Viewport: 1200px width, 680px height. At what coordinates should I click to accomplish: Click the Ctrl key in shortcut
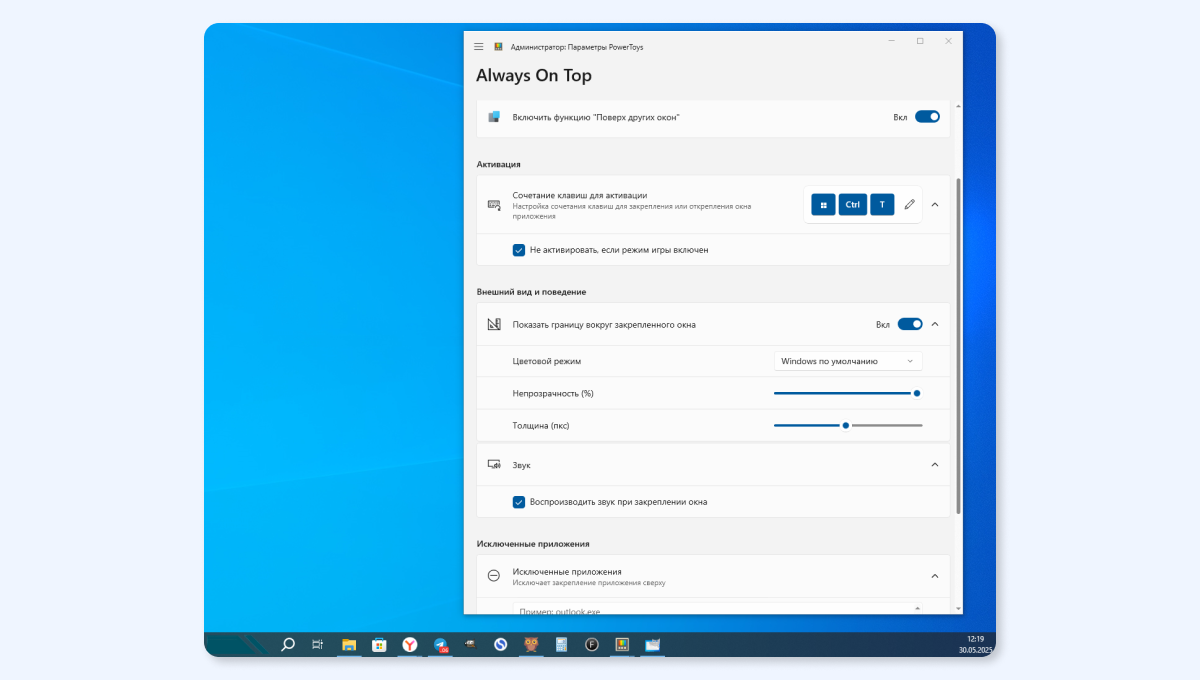click(x=852, y=204)
